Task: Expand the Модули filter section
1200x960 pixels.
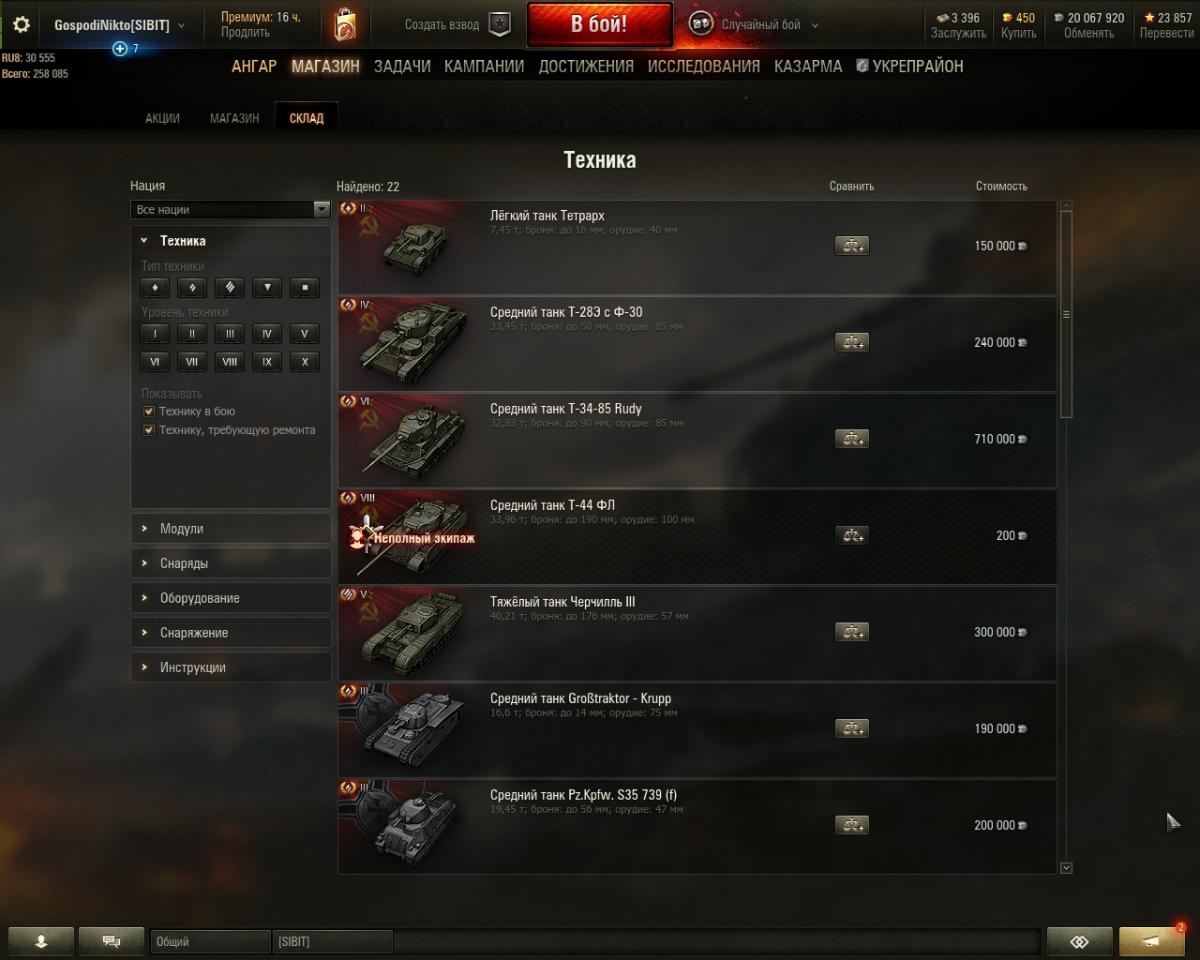Action: [x=230, y=529]
